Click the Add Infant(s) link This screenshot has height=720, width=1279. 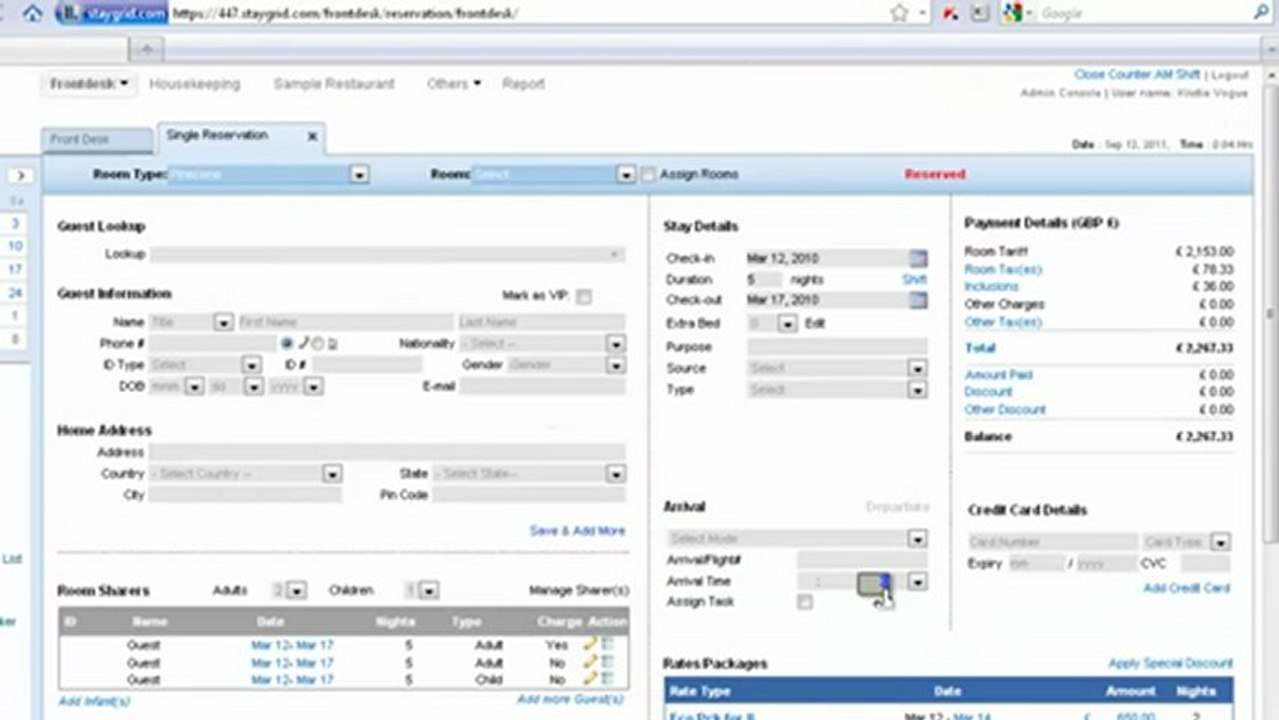(x=94, y=701)
